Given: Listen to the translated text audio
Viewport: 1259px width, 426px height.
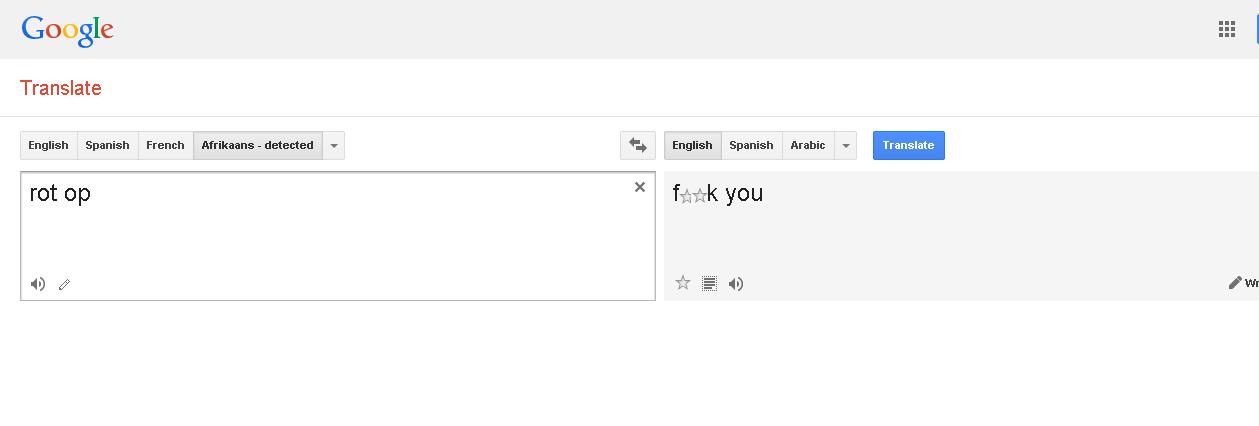Looking at the screenshot, I should 736,283.
